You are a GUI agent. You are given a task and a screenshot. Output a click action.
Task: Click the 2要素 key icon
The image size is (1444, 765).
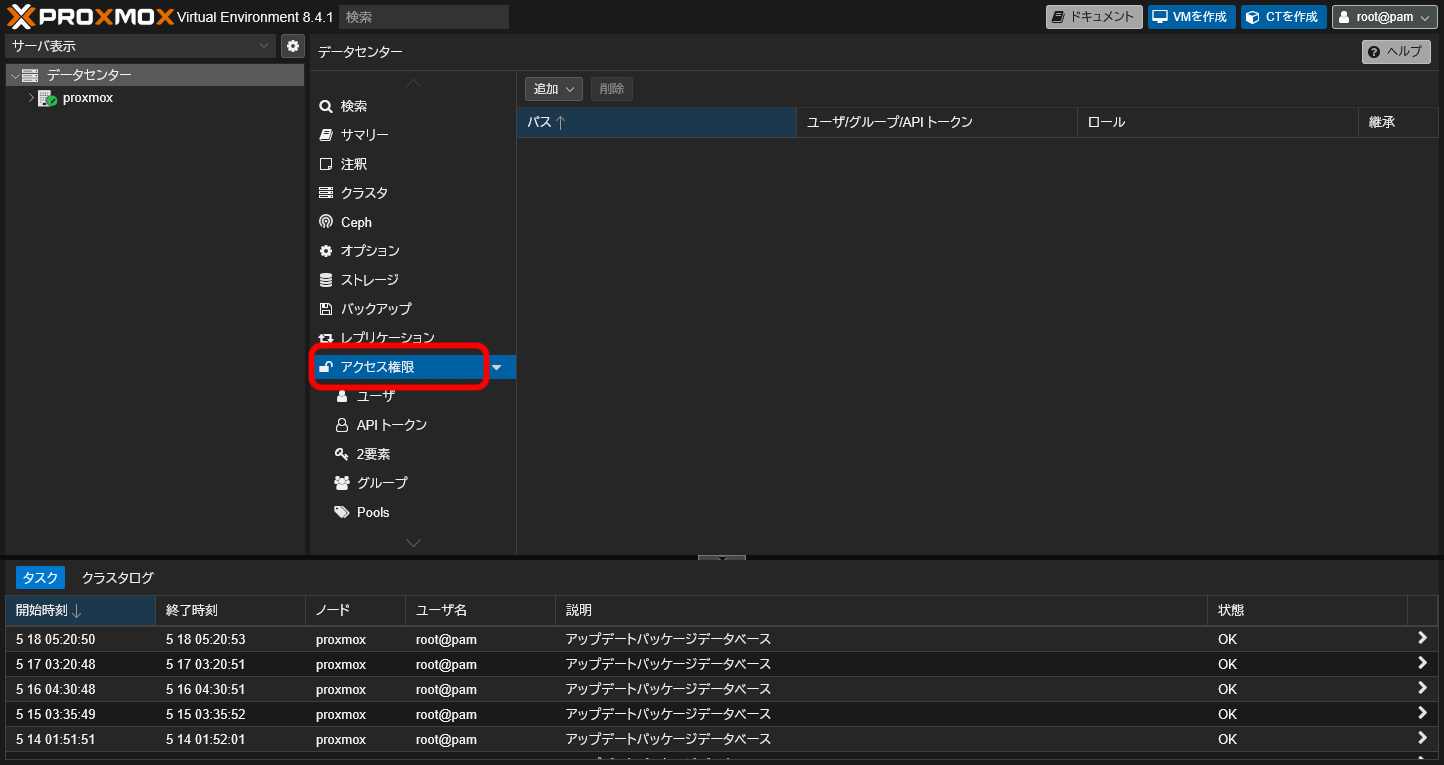(x=342, y=454)
